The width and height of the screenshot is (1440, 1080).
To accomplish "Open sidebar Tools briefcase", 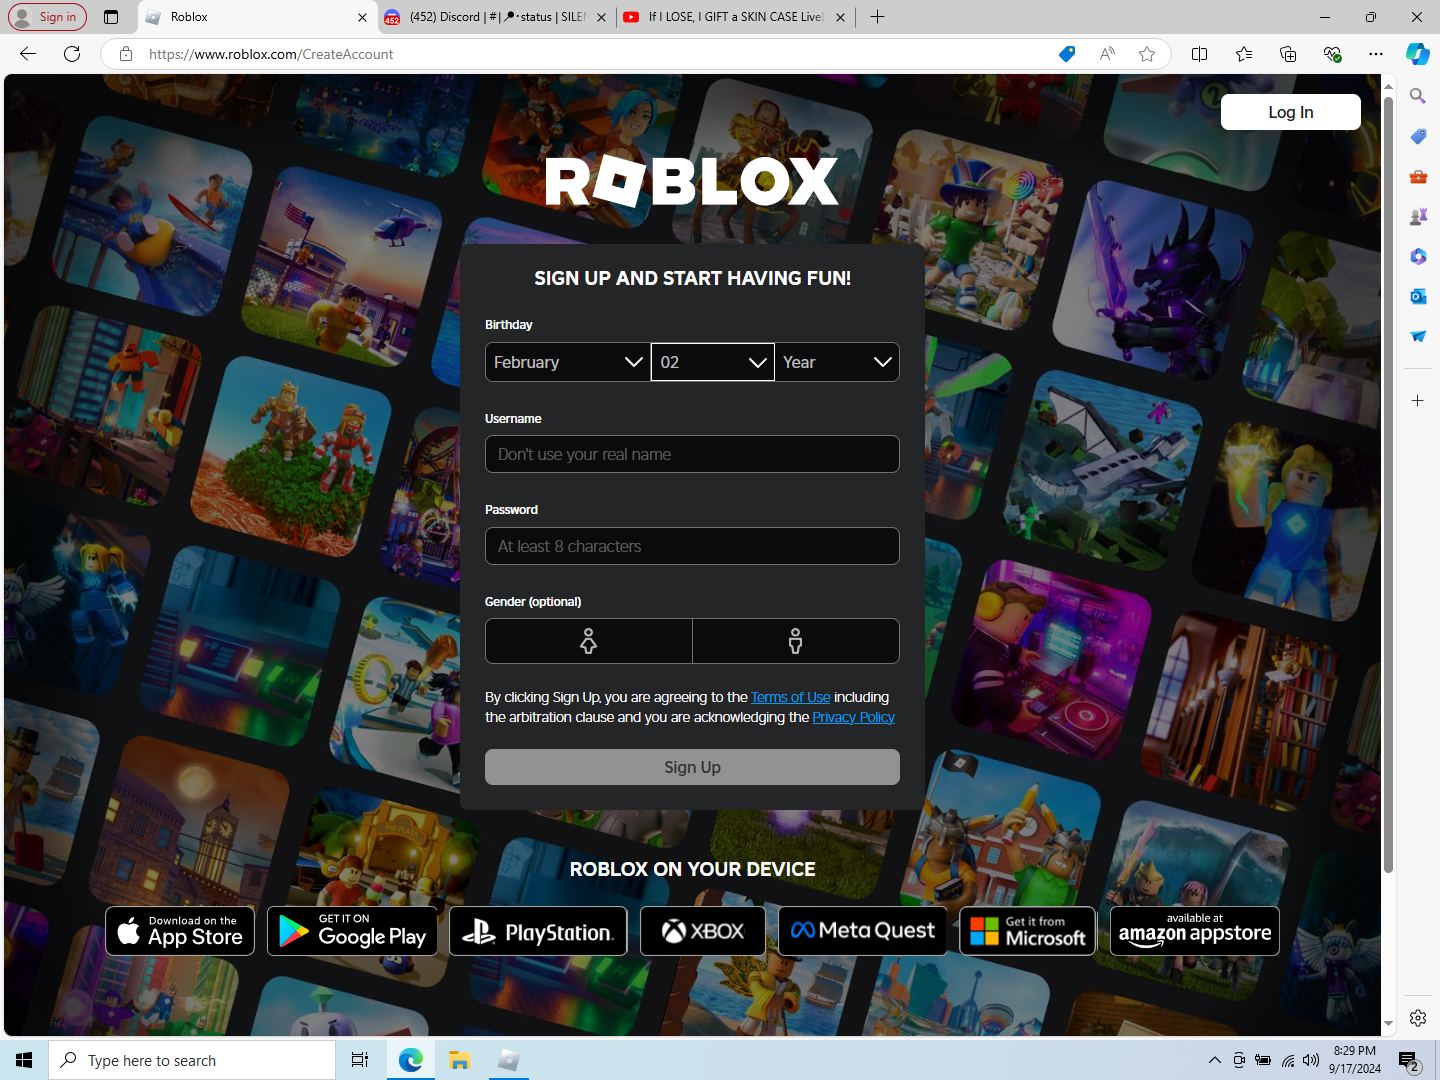I will [x=1418, y=176].
